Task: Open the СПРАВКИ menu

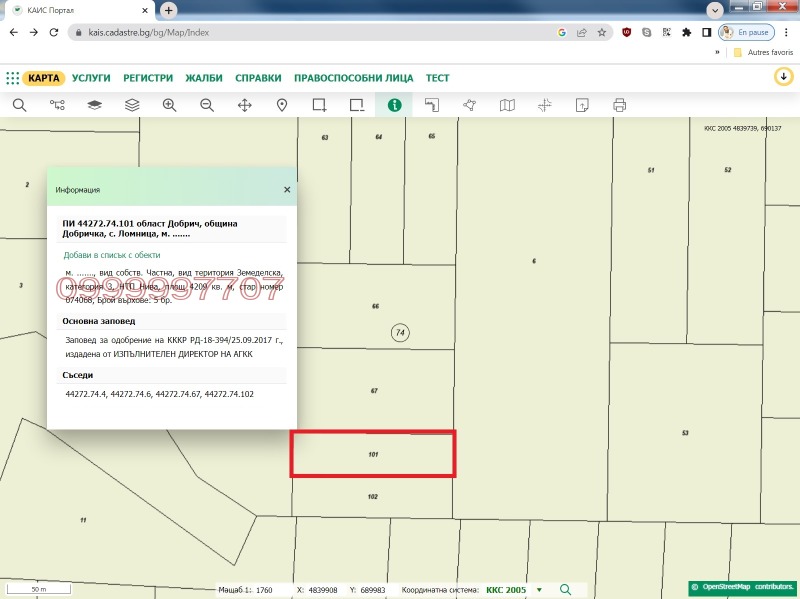Action: 258,78
